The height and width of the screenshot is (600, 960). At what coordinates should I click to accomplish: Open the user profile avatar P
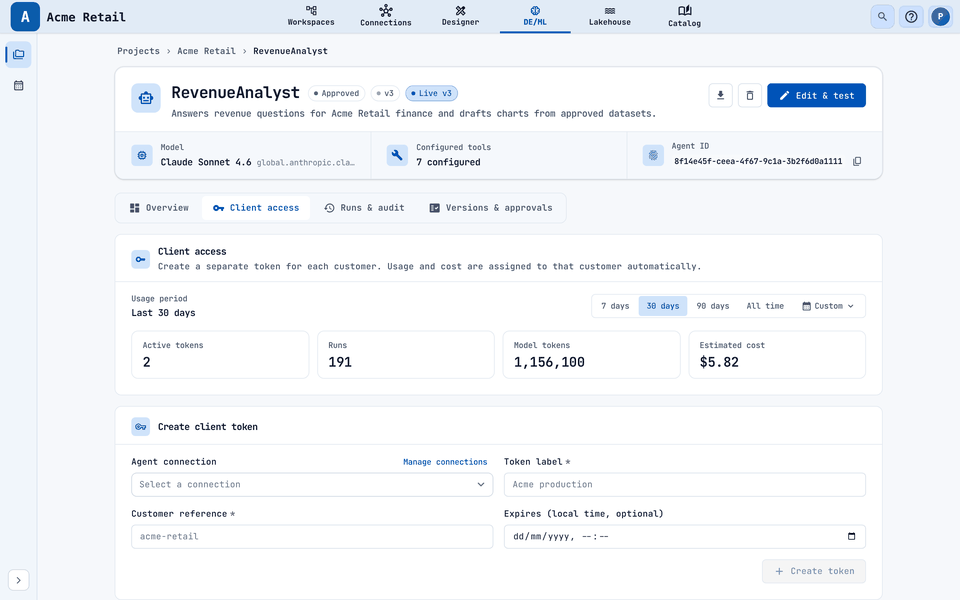940,17
